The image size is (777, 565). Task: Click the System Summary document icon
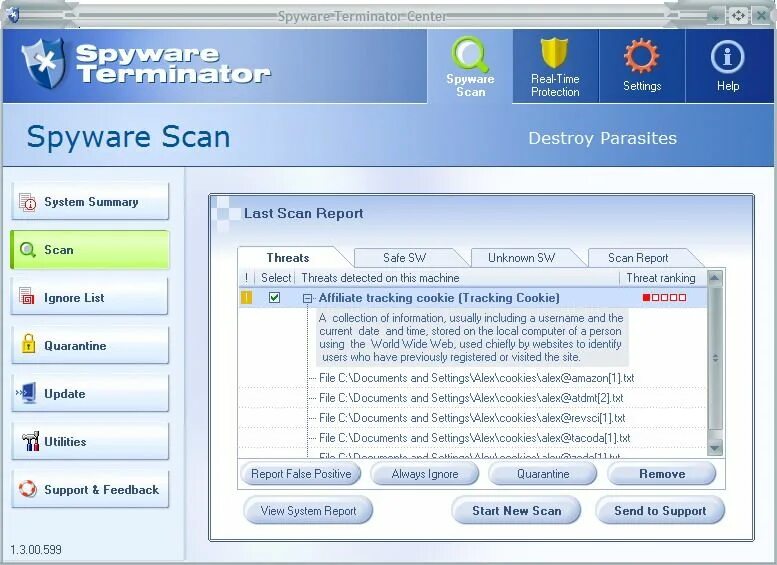coord(27,202)
